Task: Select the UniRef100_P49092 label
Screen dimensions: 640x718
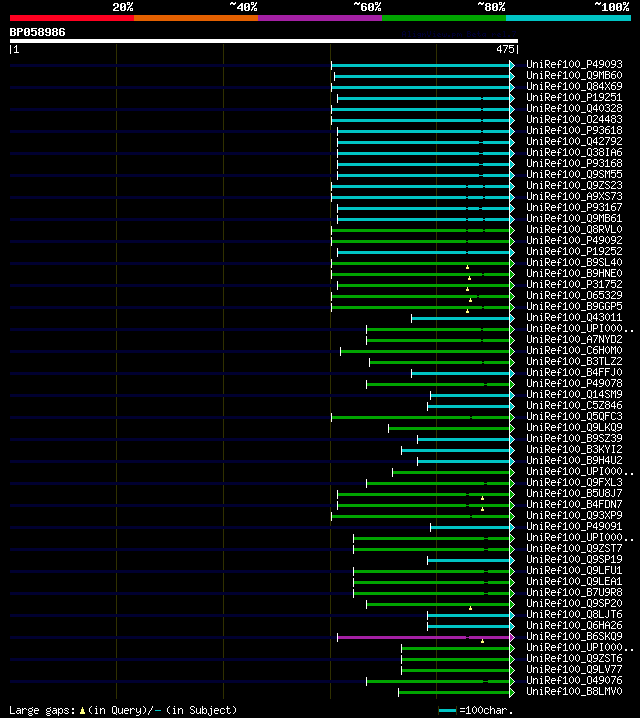Action: 574,240
